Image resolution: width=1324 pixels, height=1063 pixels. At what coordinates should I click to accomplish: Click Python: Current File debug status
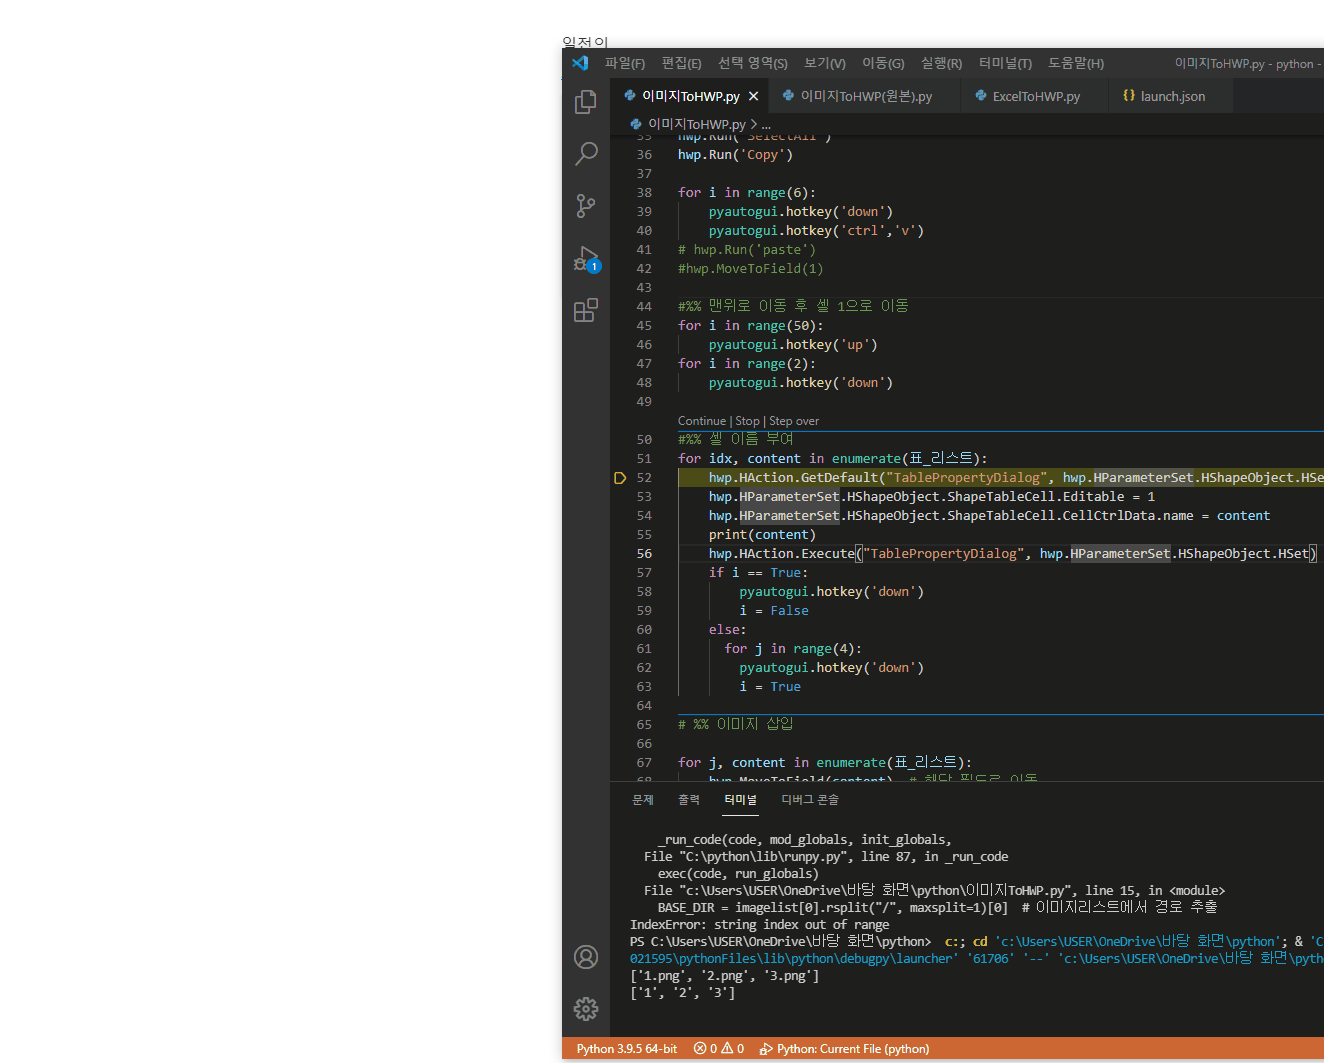click(x=845, y=1049)
